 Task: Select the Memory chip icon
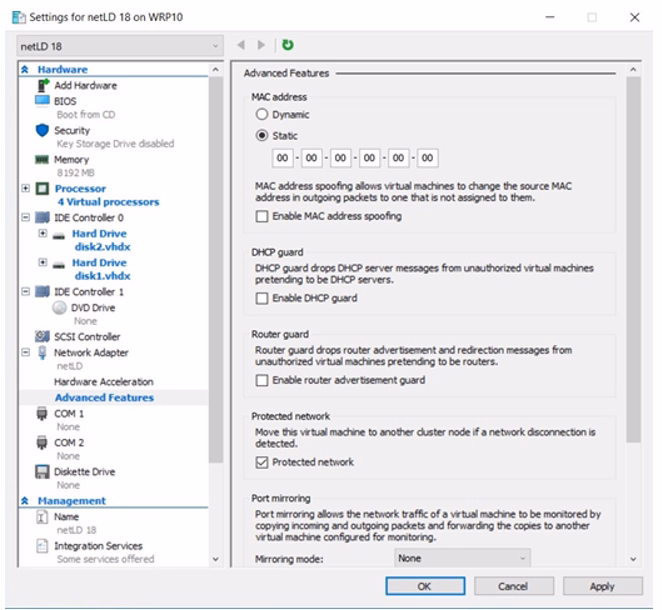point(42,160)
